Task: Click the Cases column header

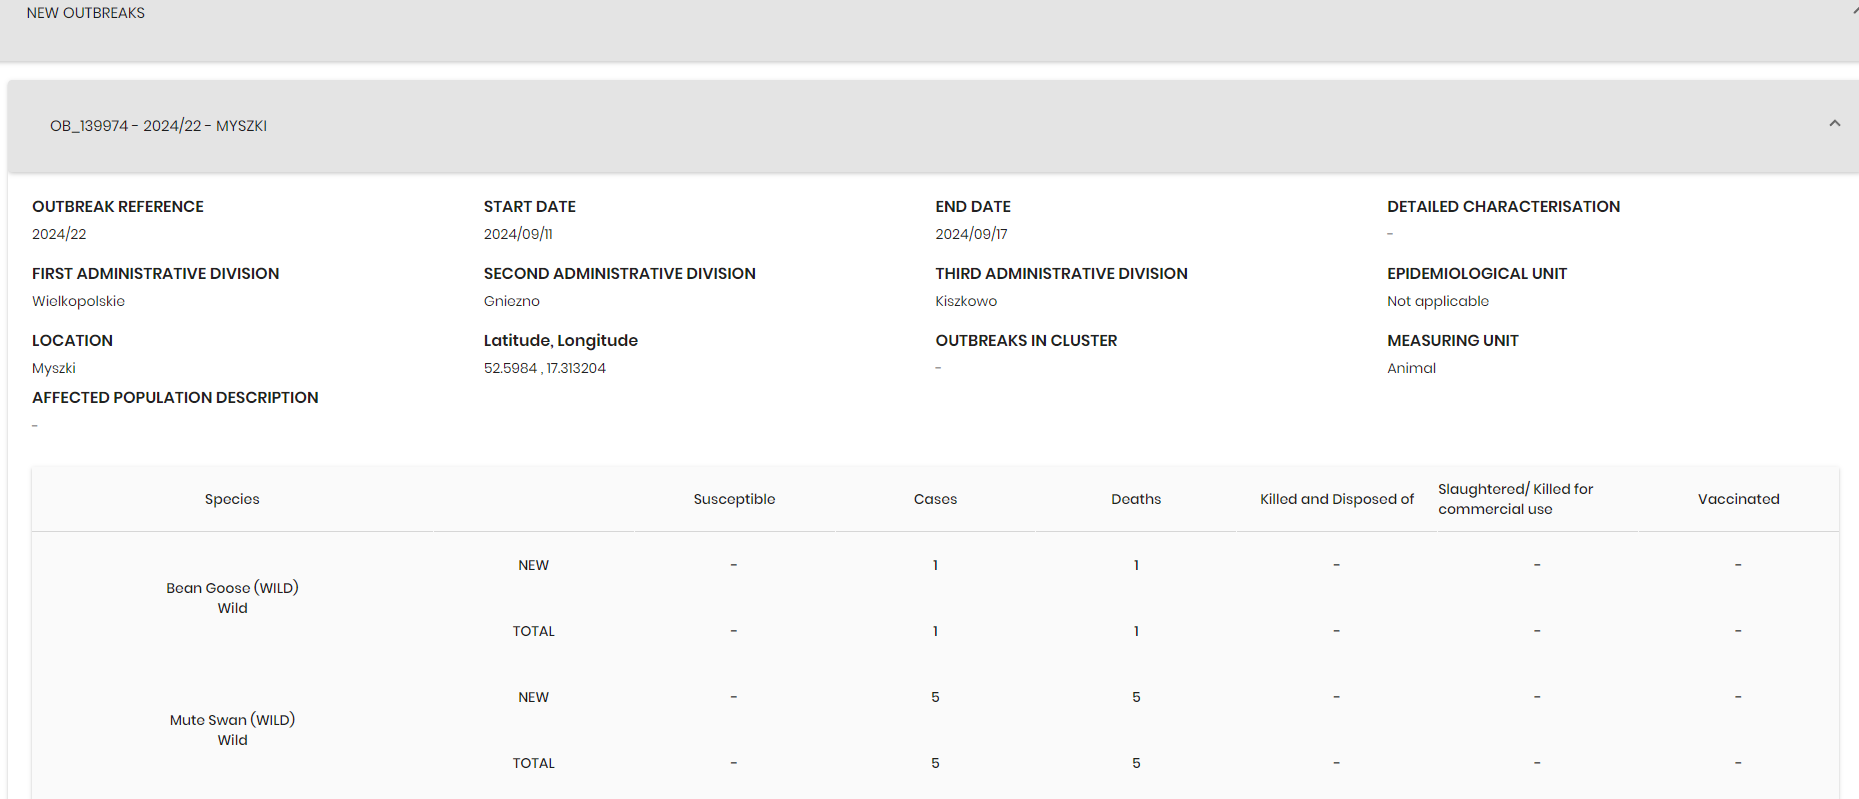Action: pyautogui.click(x=935, y=499)
